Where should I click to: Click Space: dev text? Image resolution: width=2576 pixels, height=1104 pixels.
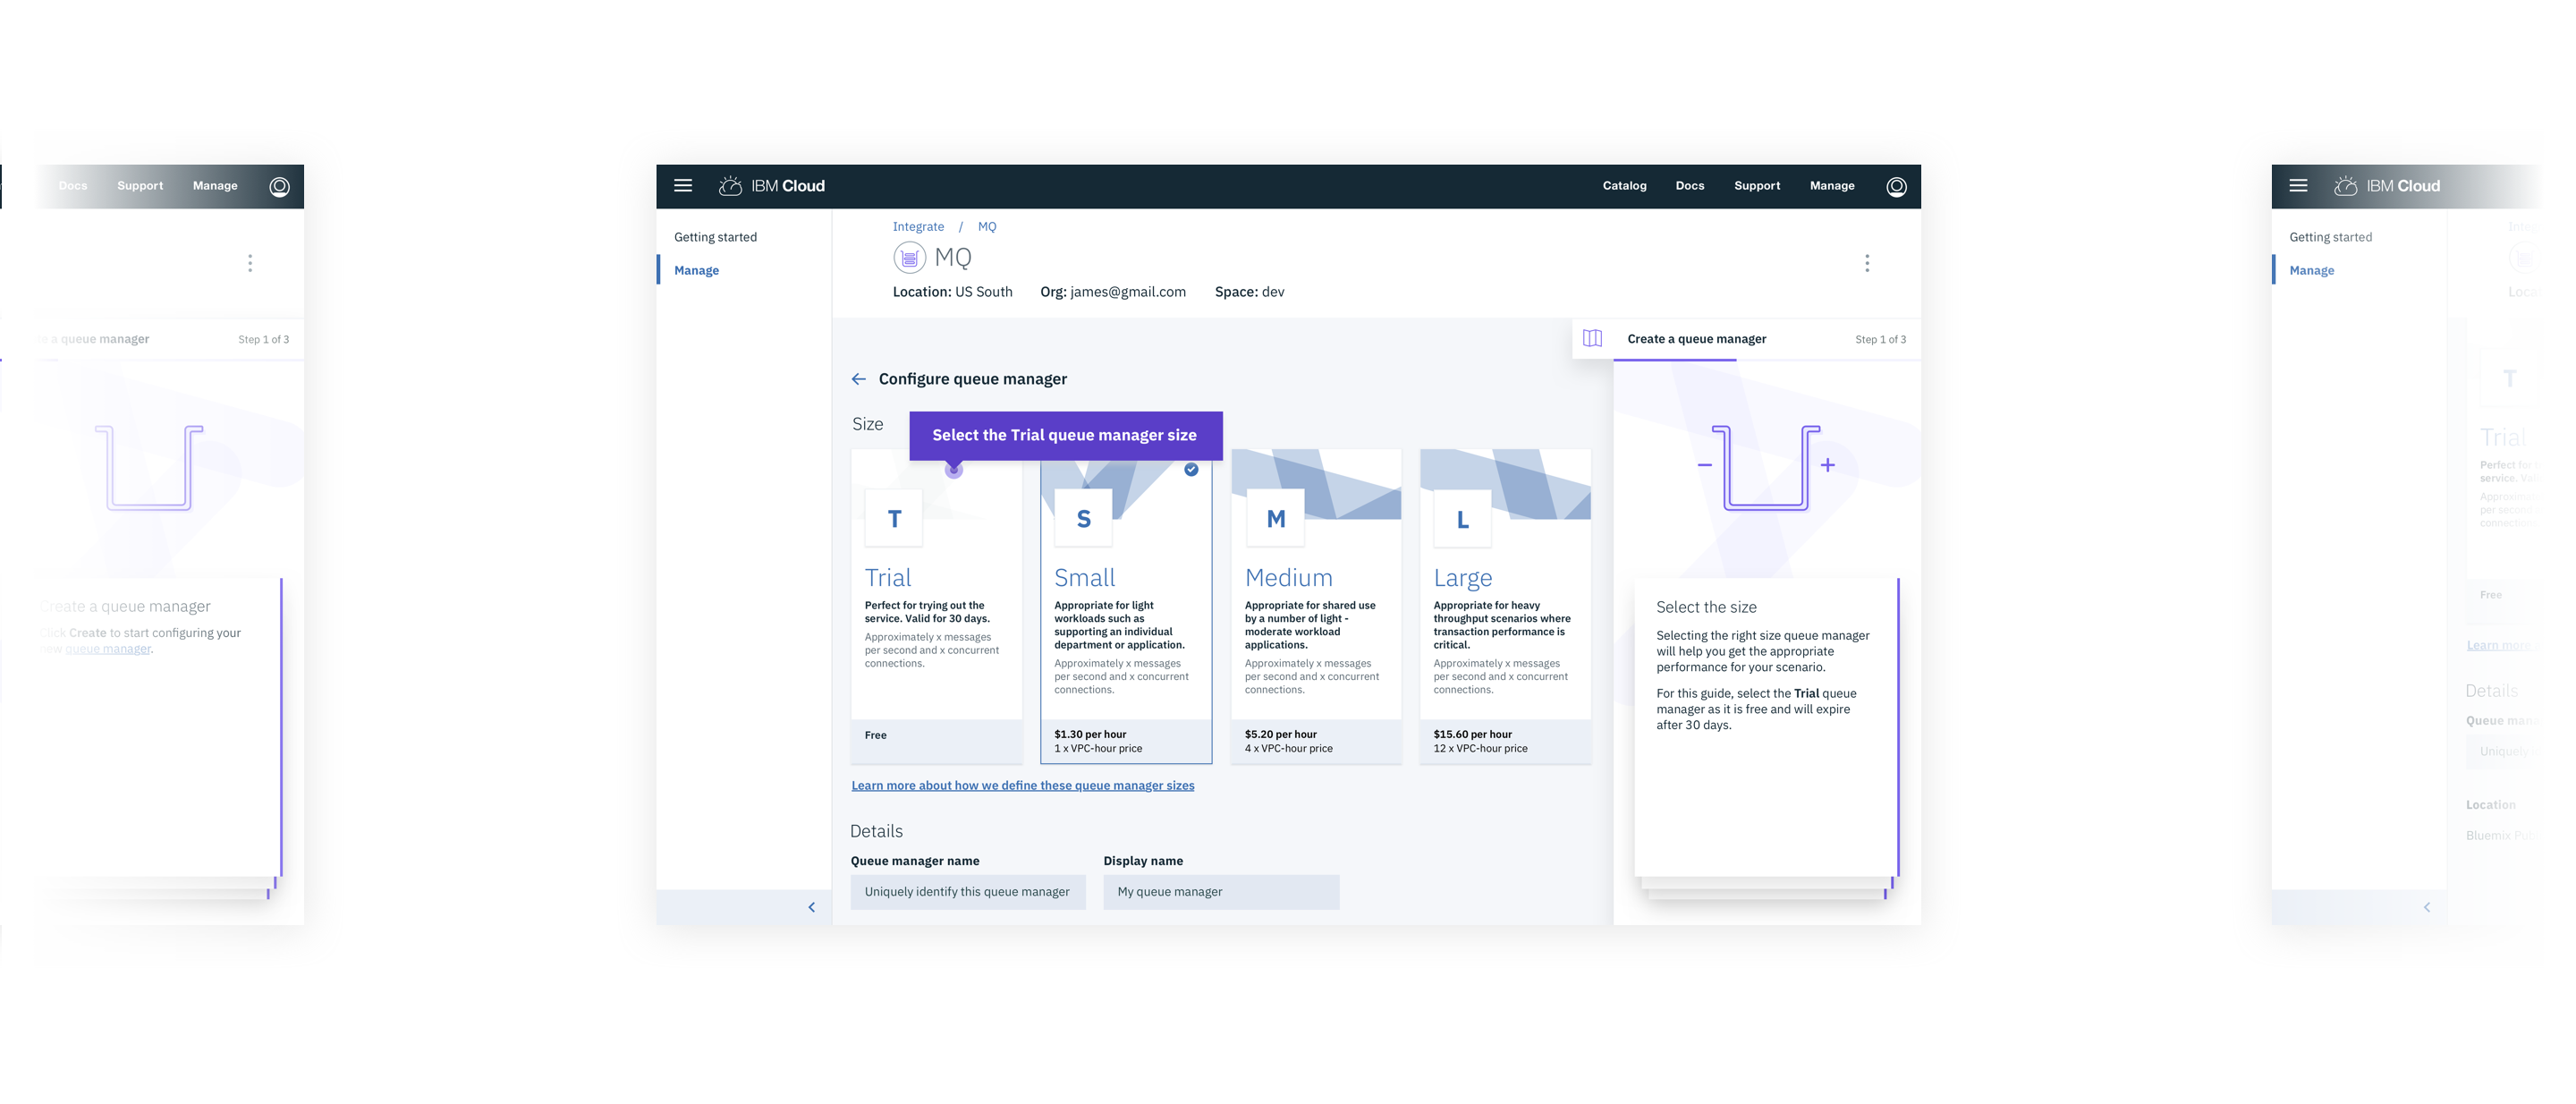click(x=1249, y=292)
